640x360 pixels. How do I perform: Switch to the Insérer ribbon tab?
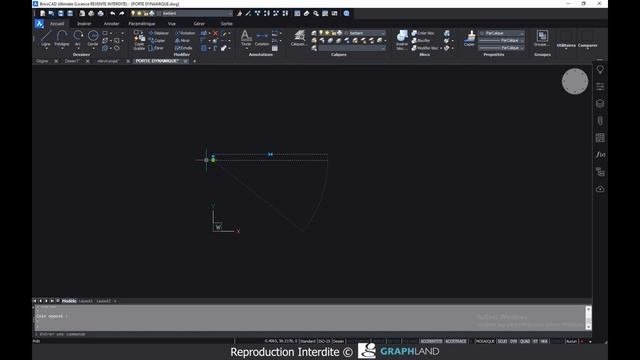click(x=84, y=24)
